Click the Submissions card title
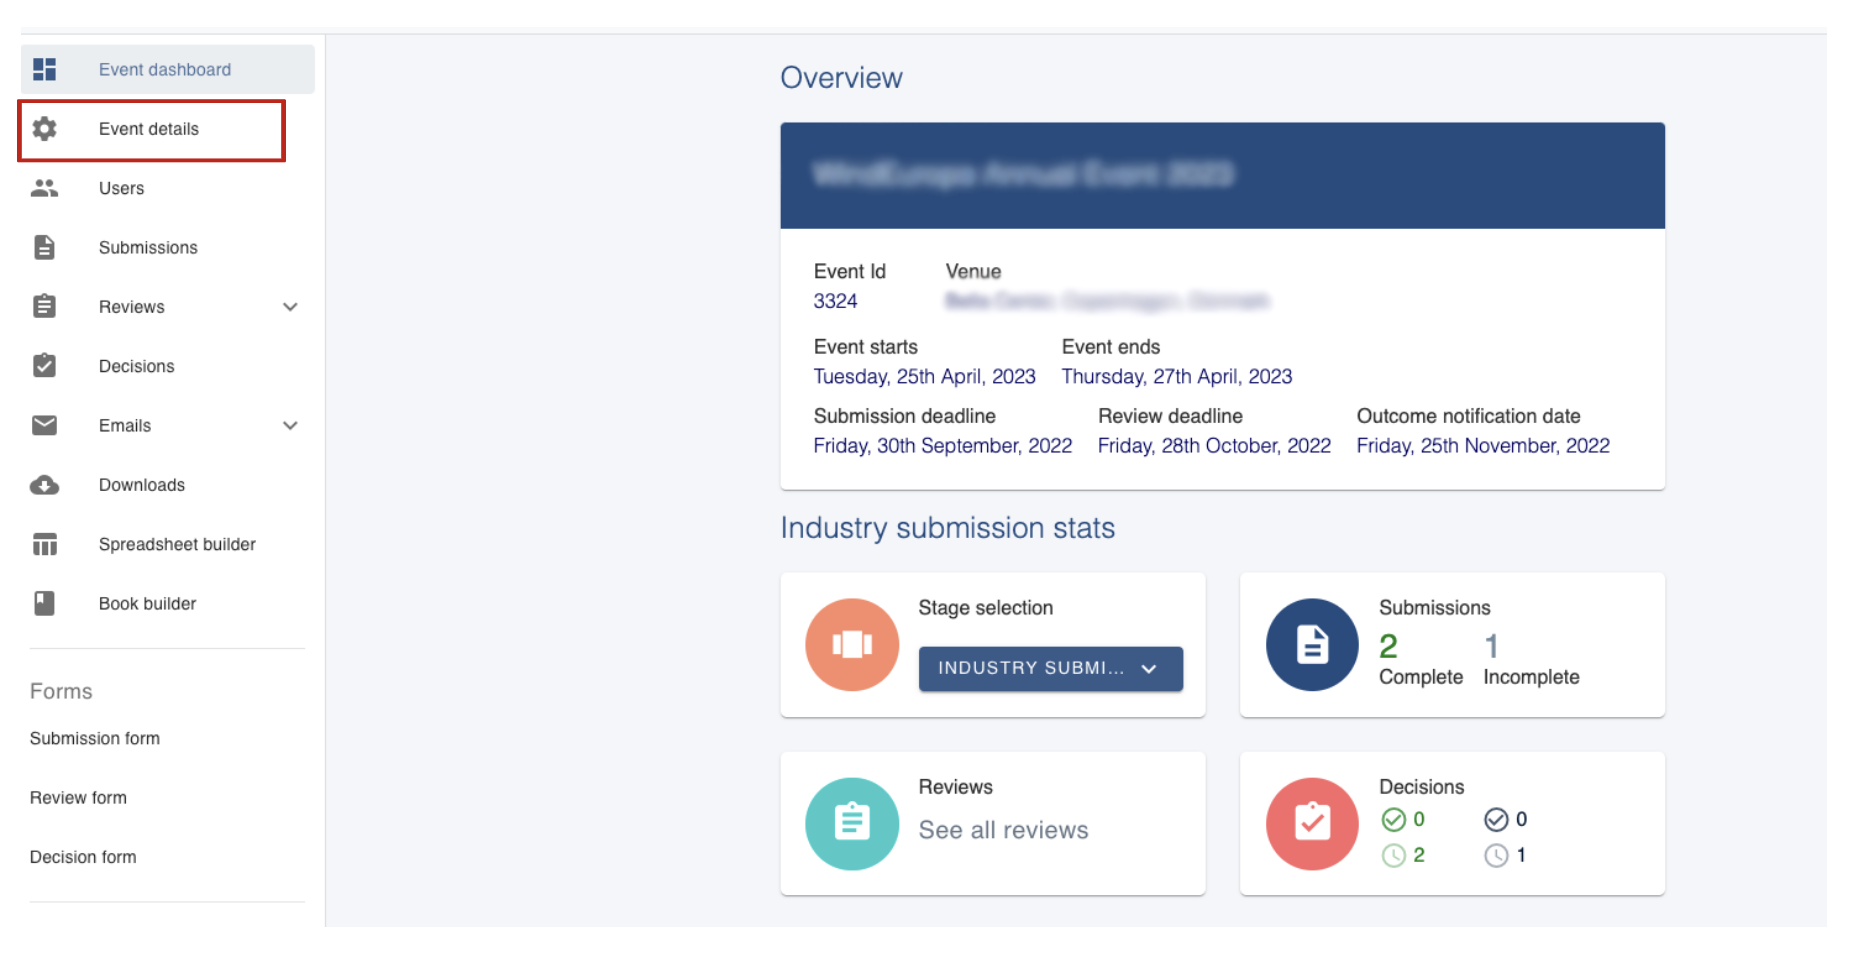The height and width of the screenshot is (958, 1852). 1434,608
